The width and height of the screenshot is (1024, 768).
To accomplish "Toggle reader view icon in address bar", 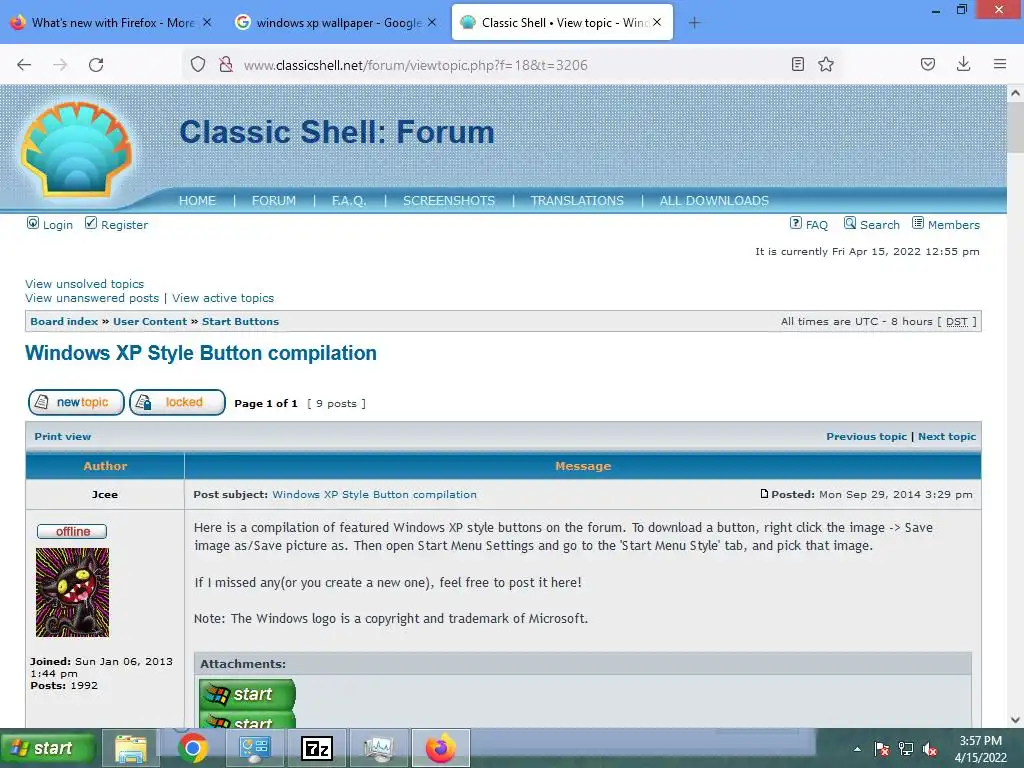I will pyautogui.click(x=797, y=64).
